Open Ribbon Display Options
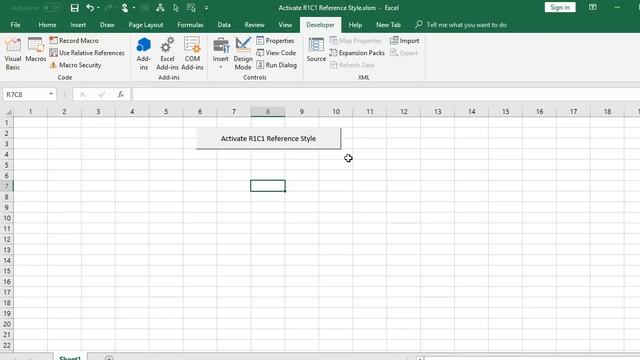 (x=593, y=7)
